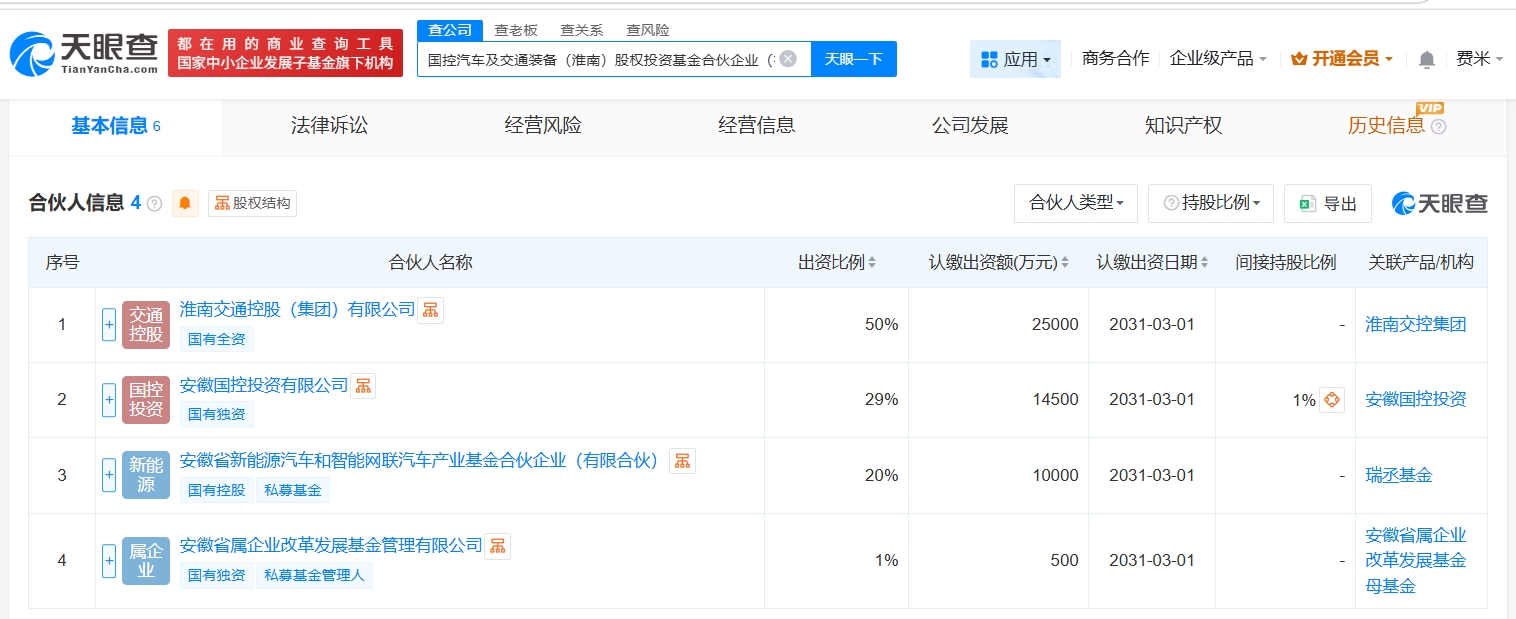Click 国有控股 tag
Screen dimensions: 1516x619
(216, 490)
